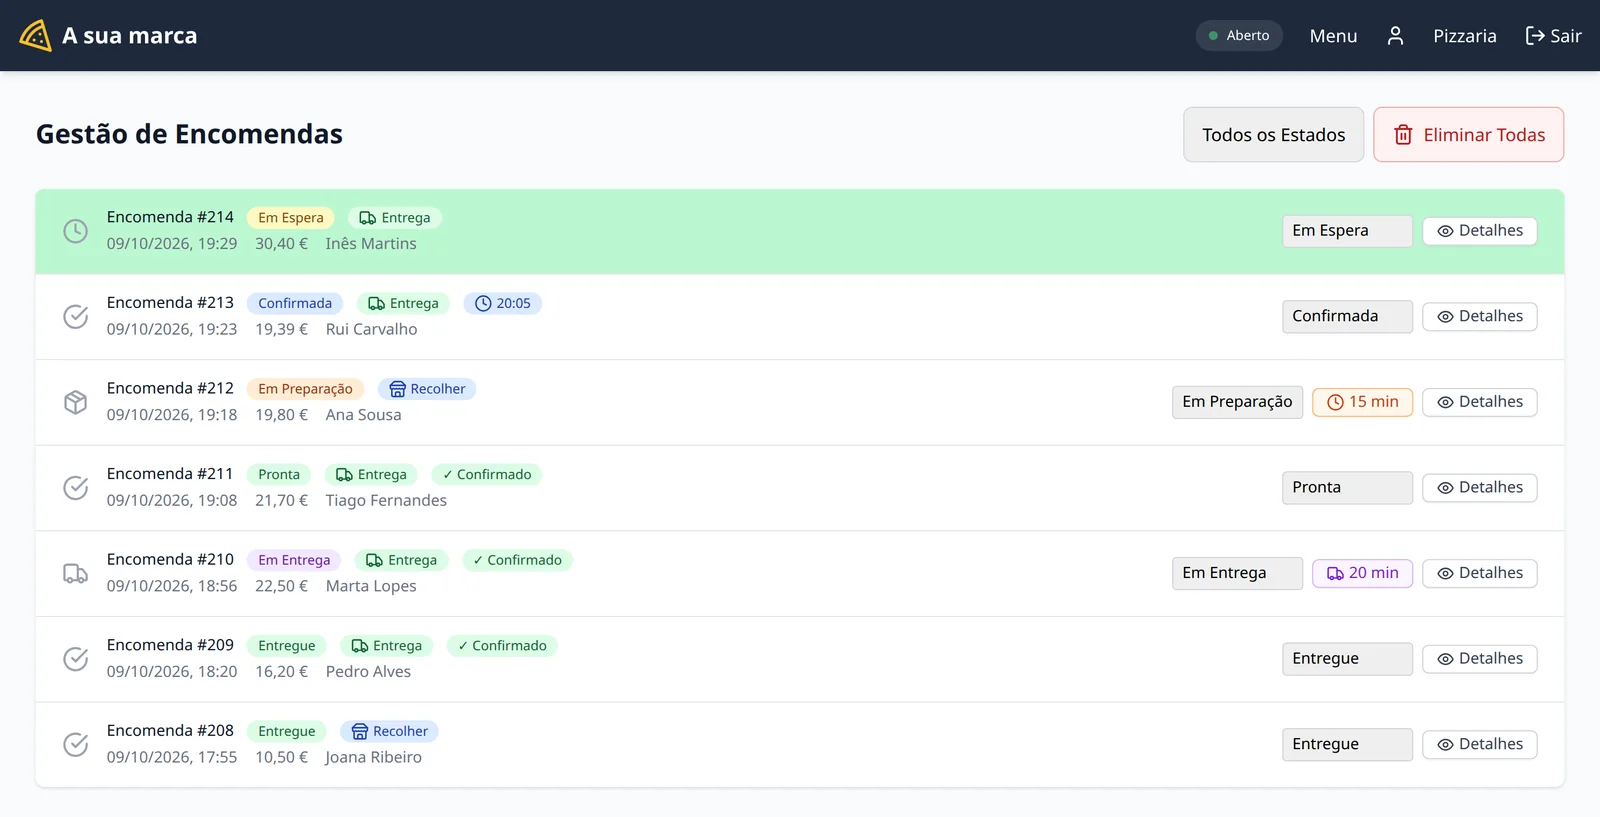Click the box package icon of Encomenda #212
This screenshot has width=1600, height=817.
(76, 402)
